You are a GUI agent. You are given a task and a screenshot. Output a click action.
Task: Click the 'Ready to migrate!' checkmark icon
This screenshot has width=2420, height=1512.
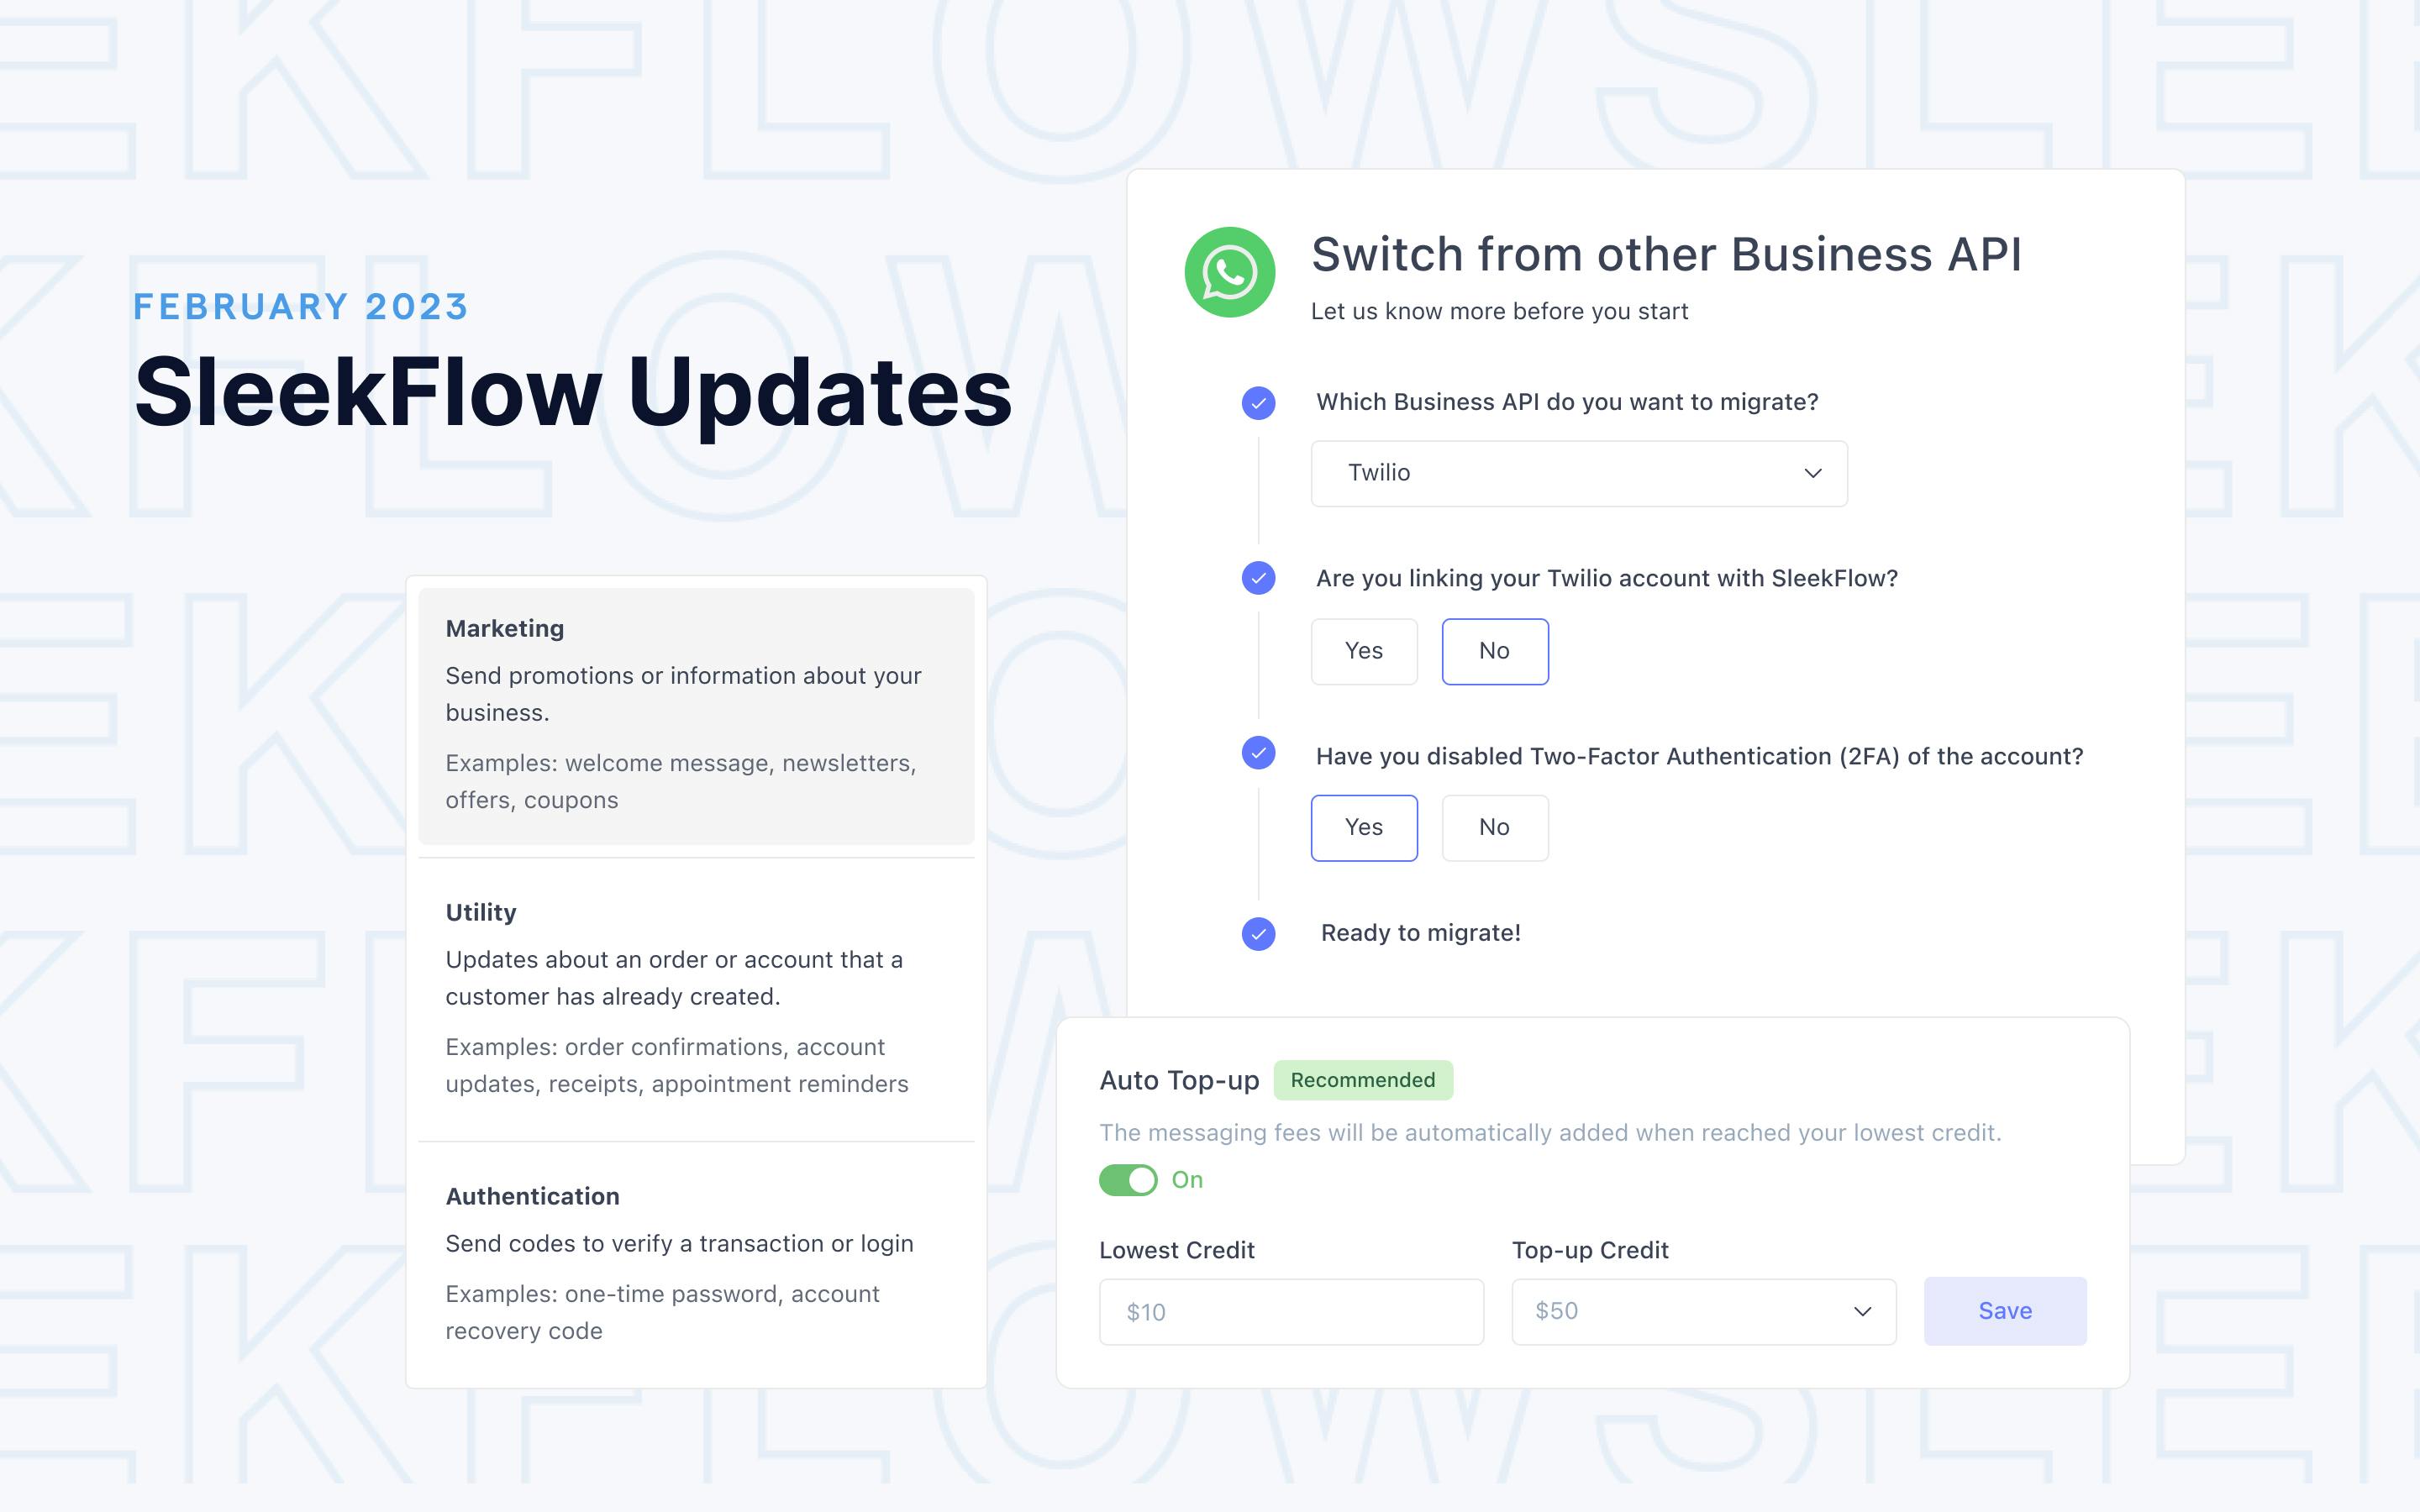point(1258,932)
